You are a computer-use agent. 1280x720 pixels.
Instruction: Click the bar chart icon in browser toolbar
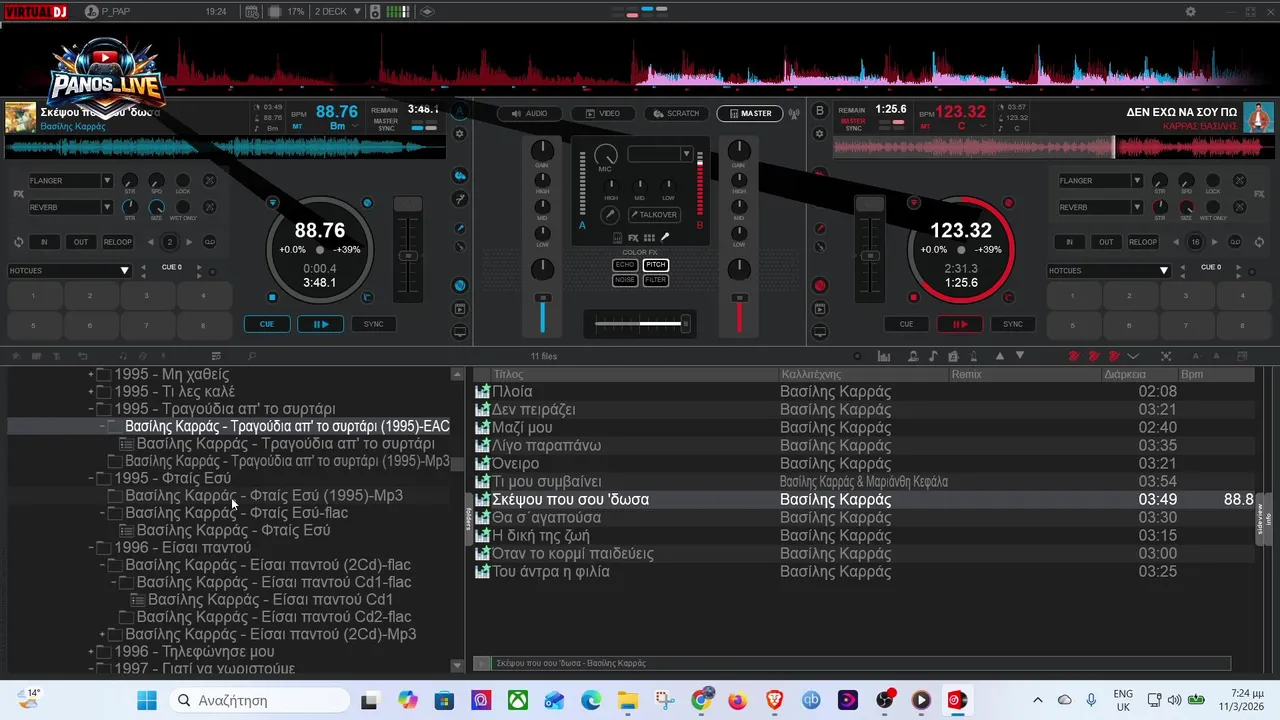click(884, 356)
